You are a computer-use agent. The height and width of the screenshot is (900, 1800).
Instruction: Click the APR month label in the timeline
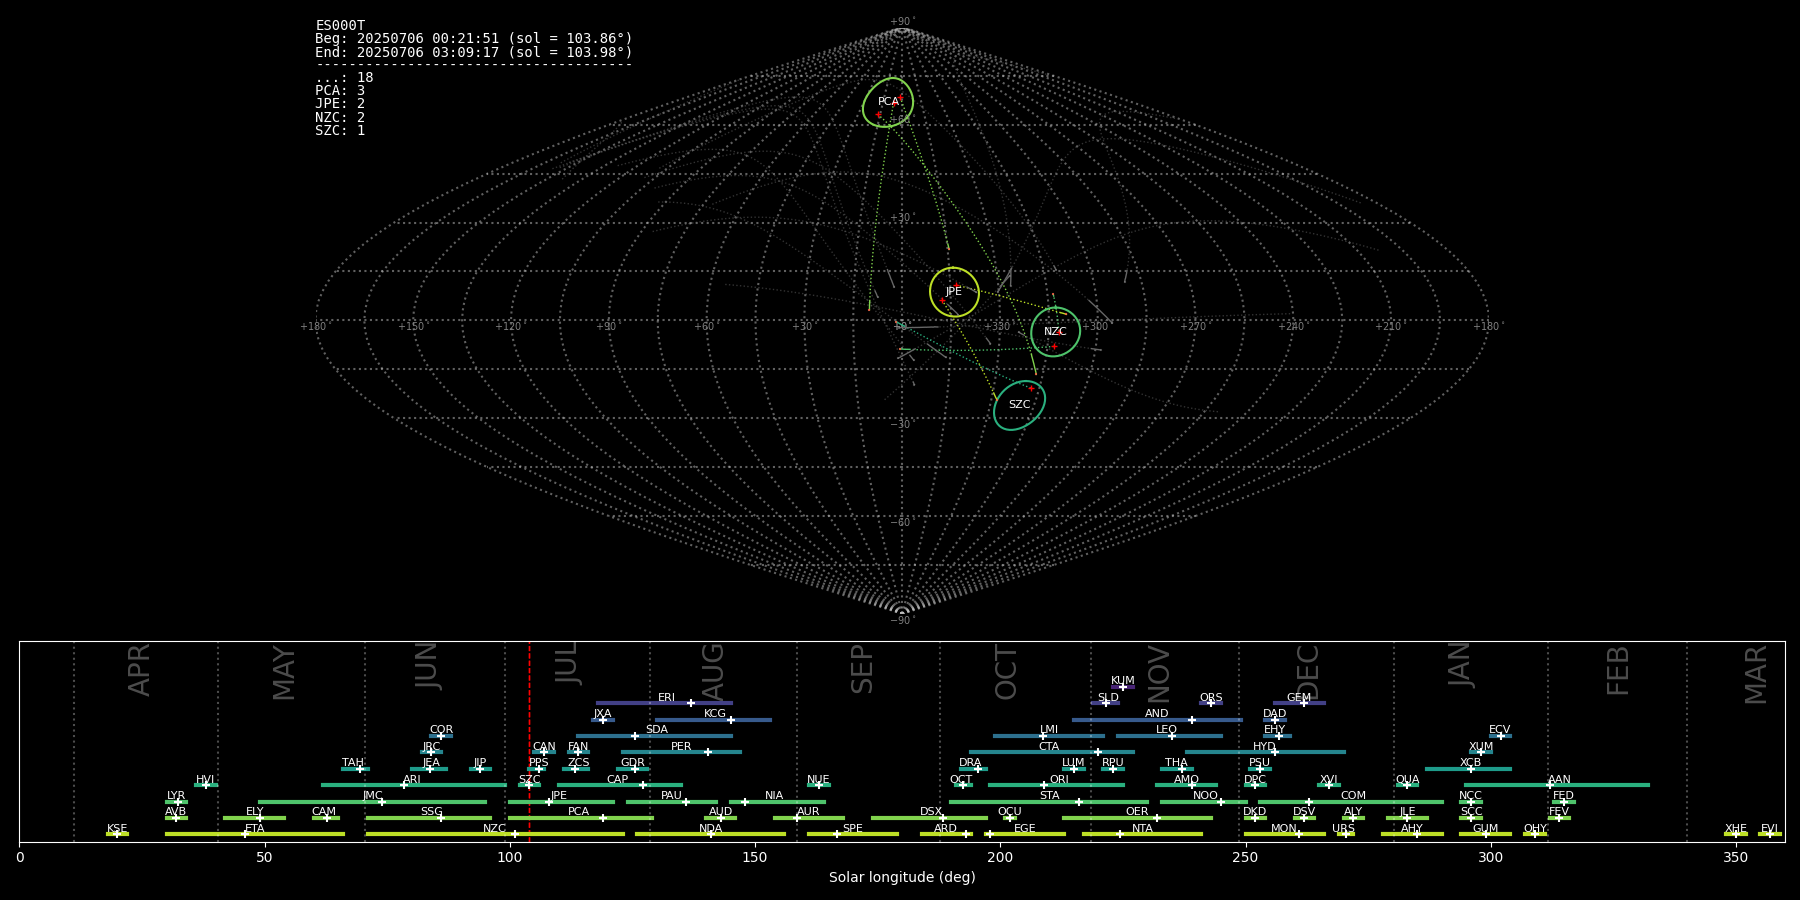pyautogui.click(x=139, y=670)
